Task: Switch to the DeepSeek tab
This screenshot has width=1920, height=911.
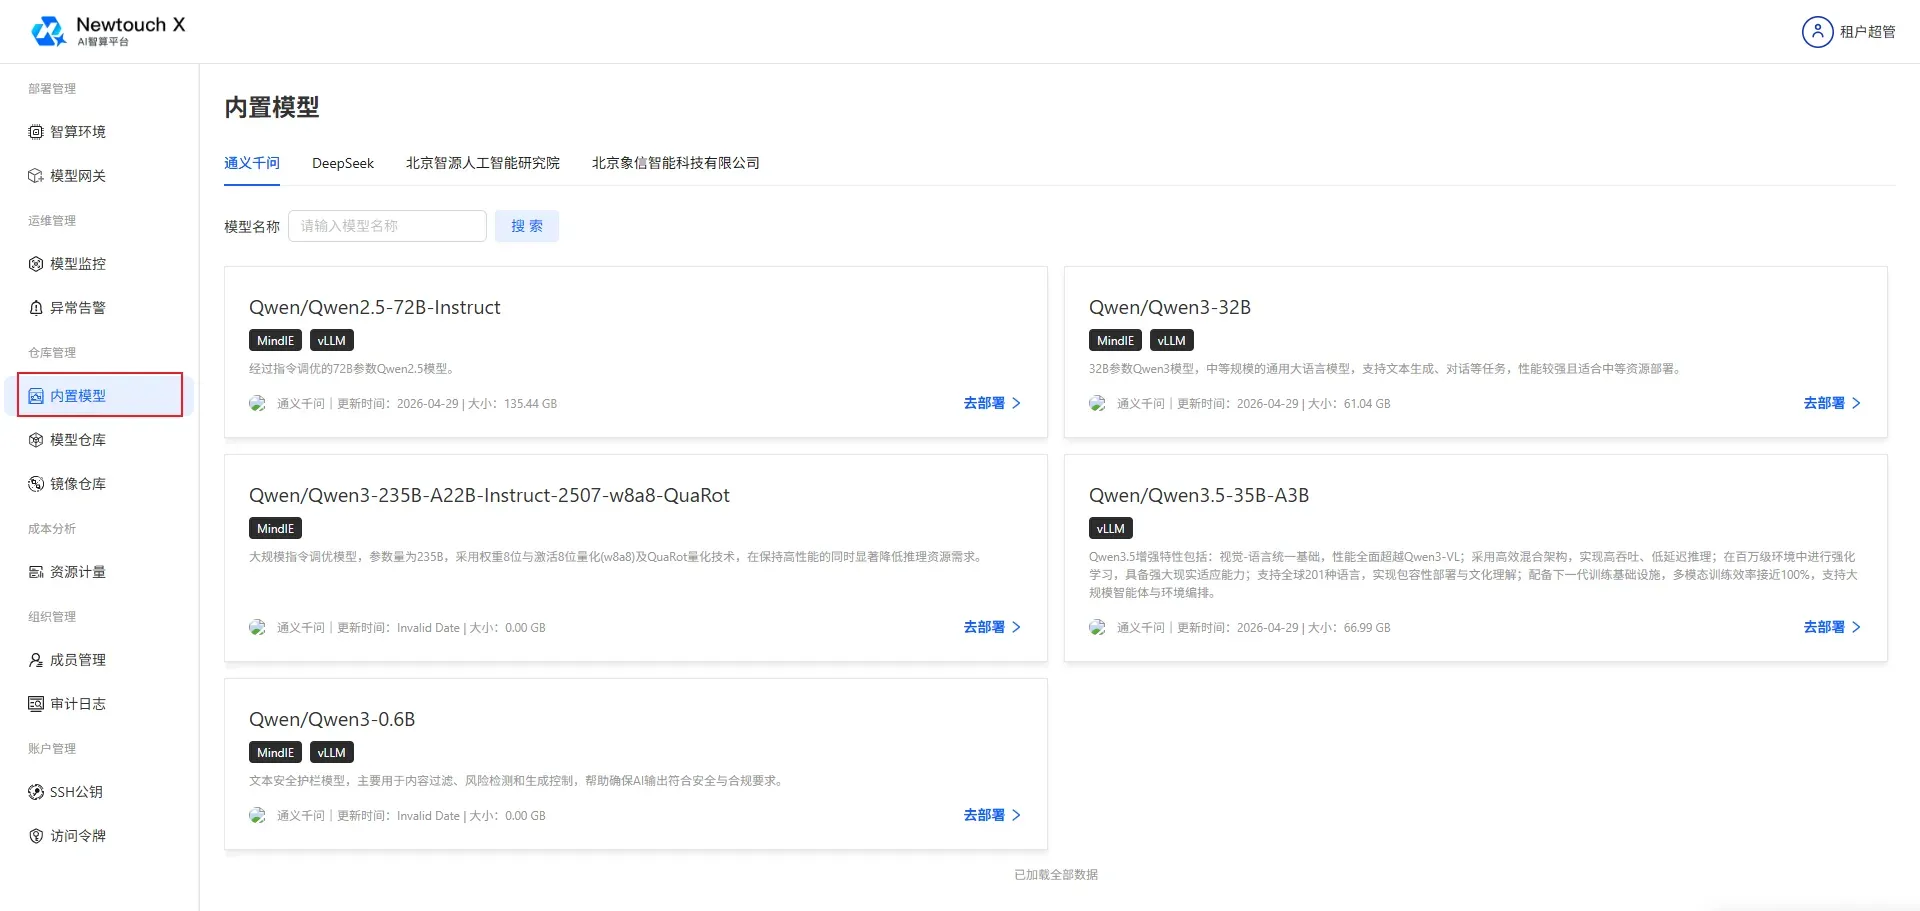Action: point(343,163)
